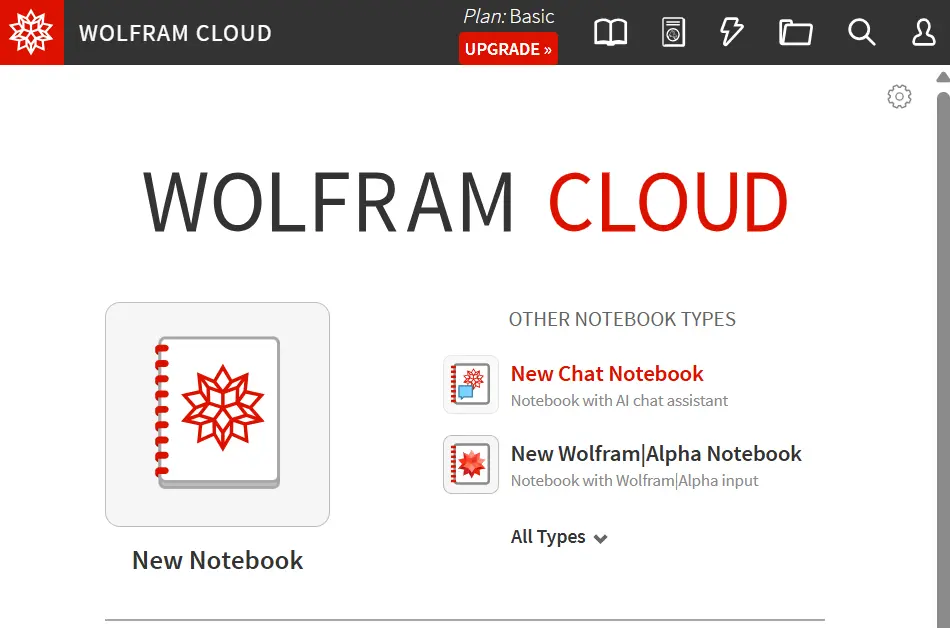The image size is (950, 628).
Task: Click the chevron arrow beside All Types
Action: point(600,538)
